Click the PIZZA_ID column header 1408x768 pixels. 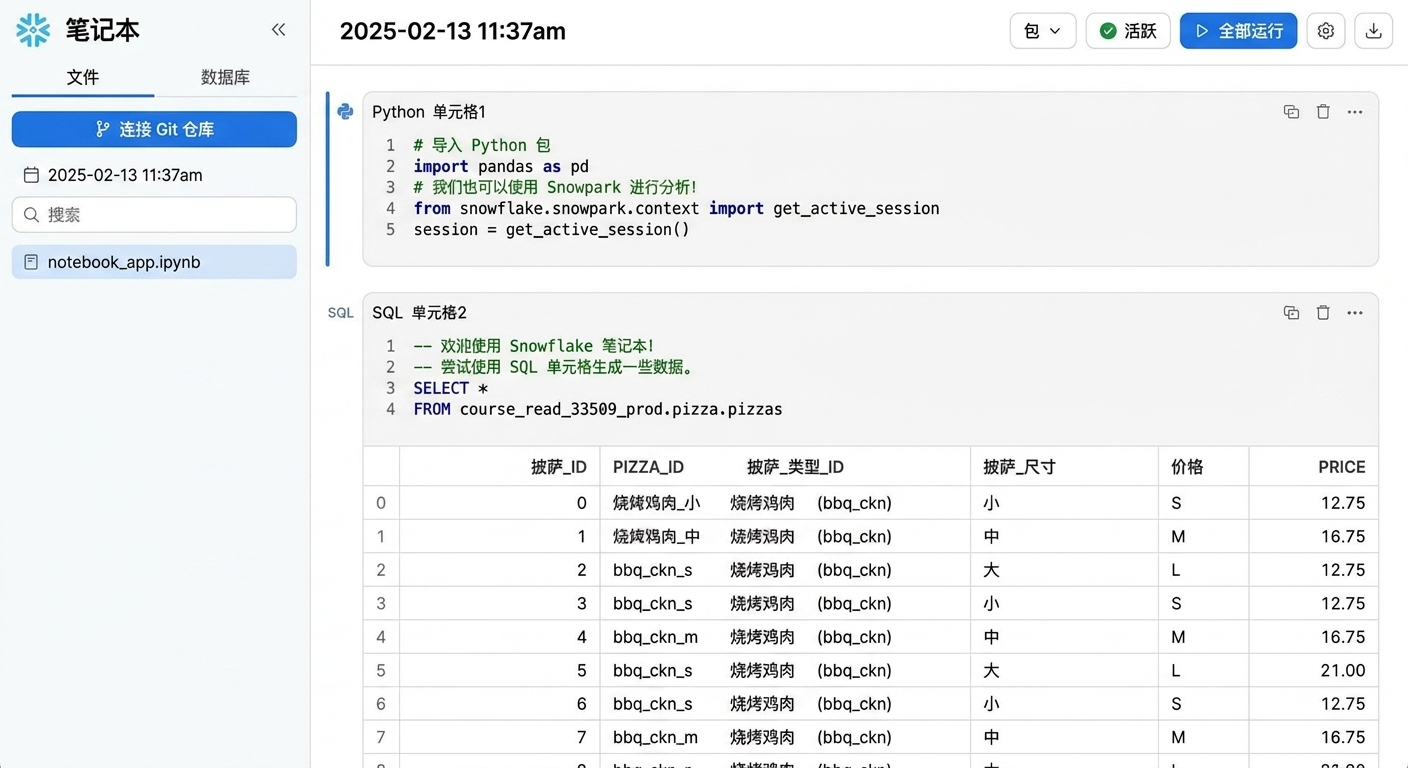point(649,467)
